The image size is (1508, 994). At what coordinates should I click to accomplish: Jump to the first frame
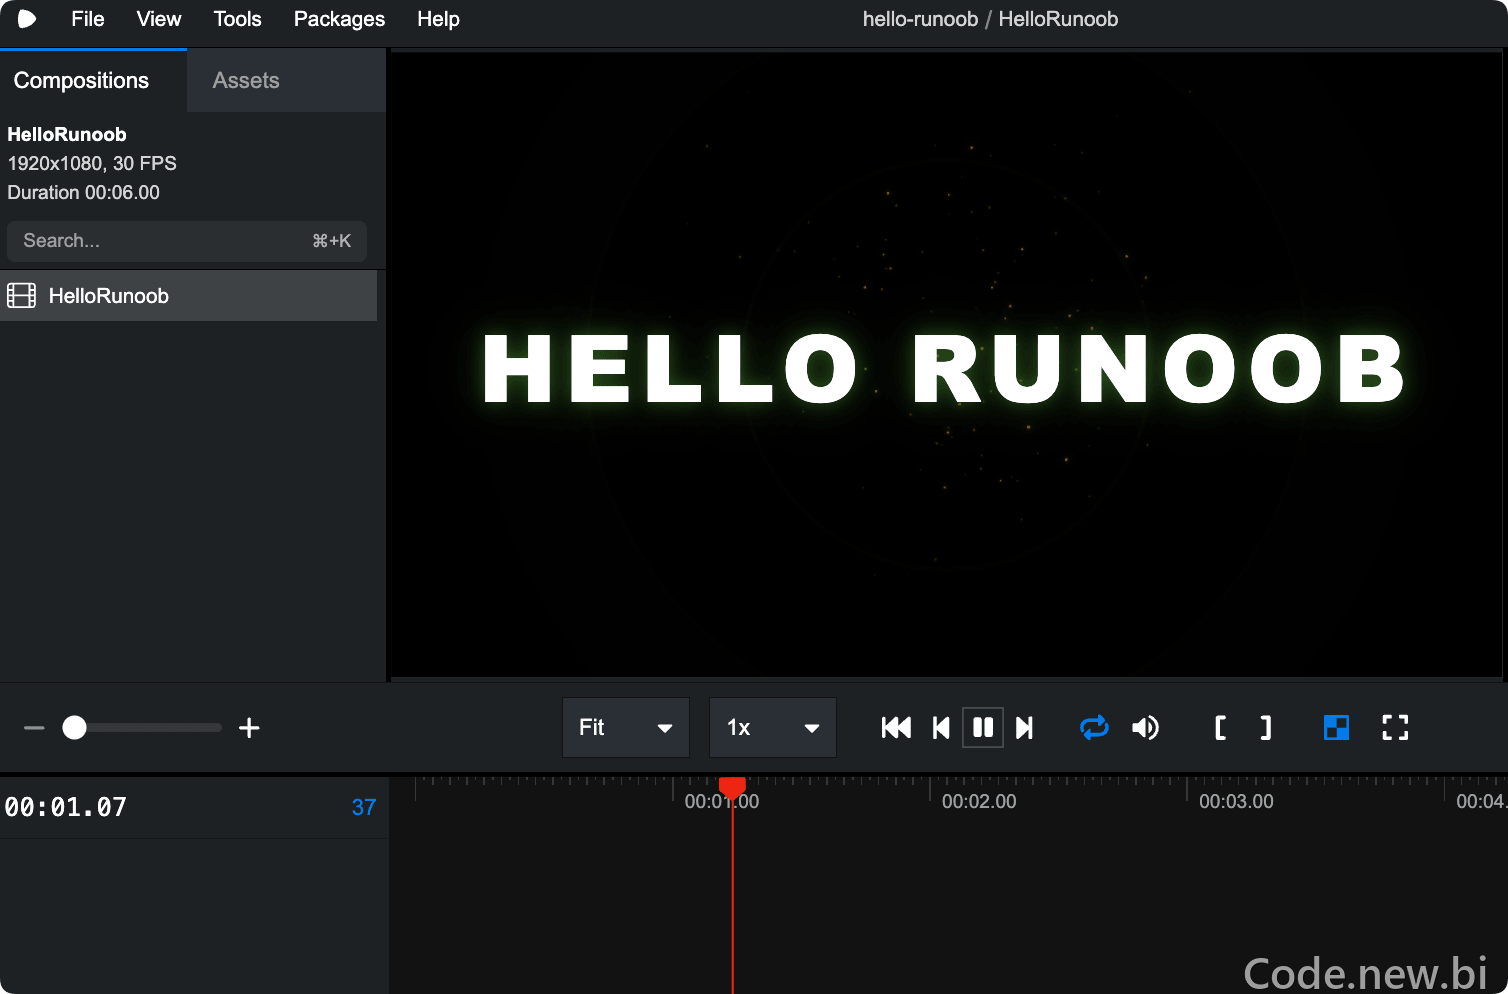[x=897, y=727]
